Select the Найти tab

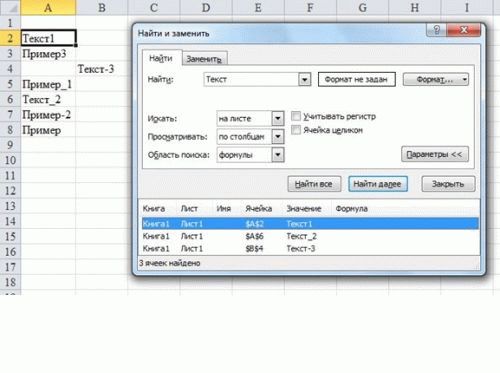[x=161, y=58]
